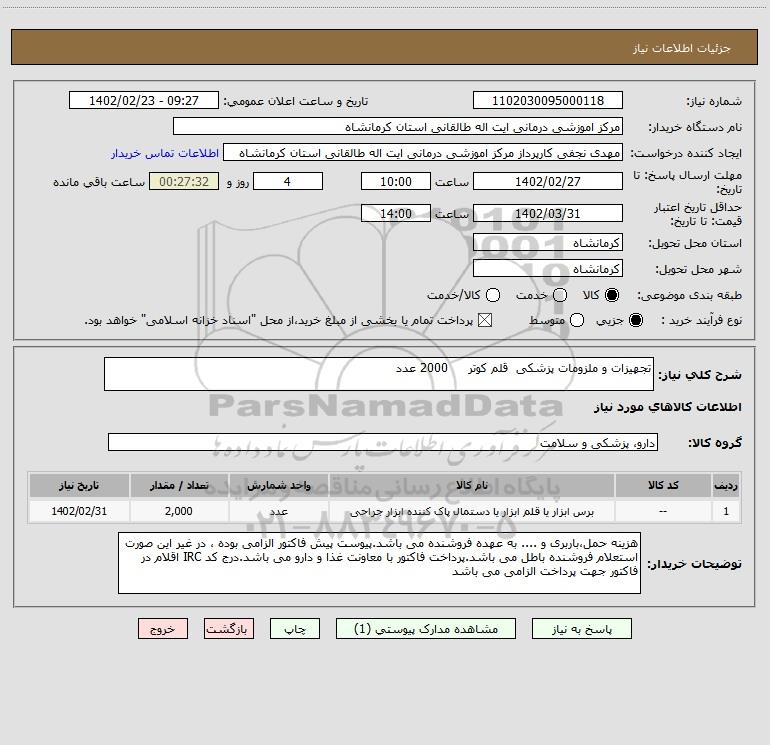This screenshot has height=745, width=770.
Task: Click the remaining time counter 00:27:32
Action: (184, 181)
